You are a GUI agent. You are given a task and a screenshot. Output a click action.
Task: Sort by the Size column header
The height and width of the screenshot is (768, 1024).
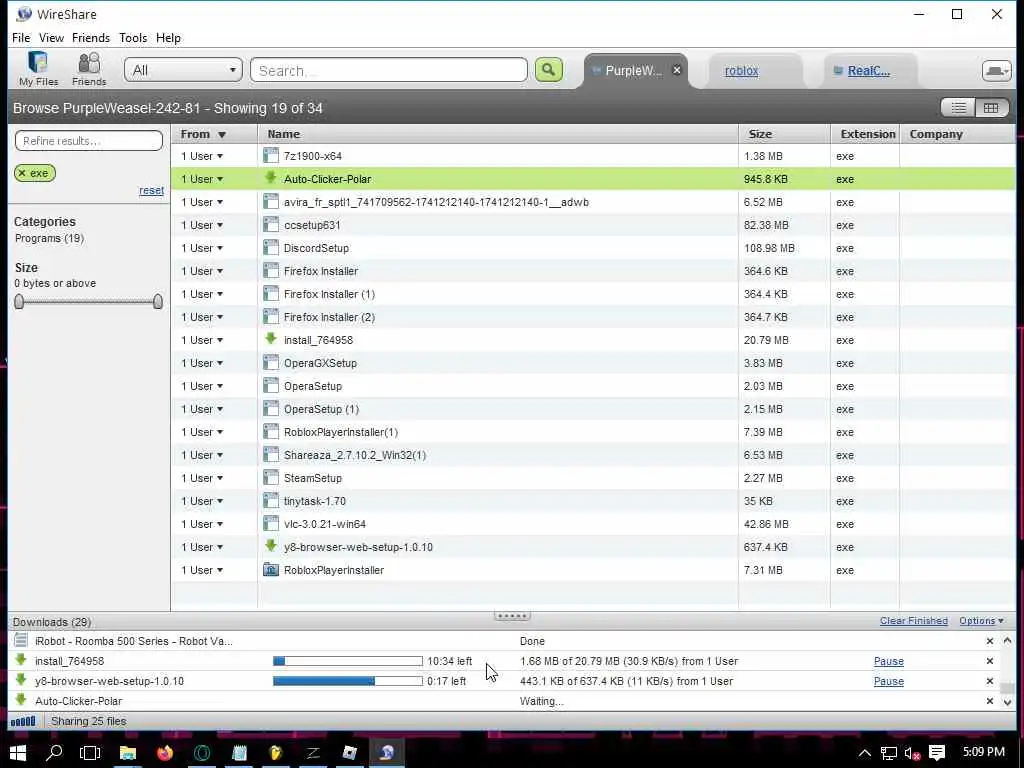pyautogui.click(x=784, y=134)
